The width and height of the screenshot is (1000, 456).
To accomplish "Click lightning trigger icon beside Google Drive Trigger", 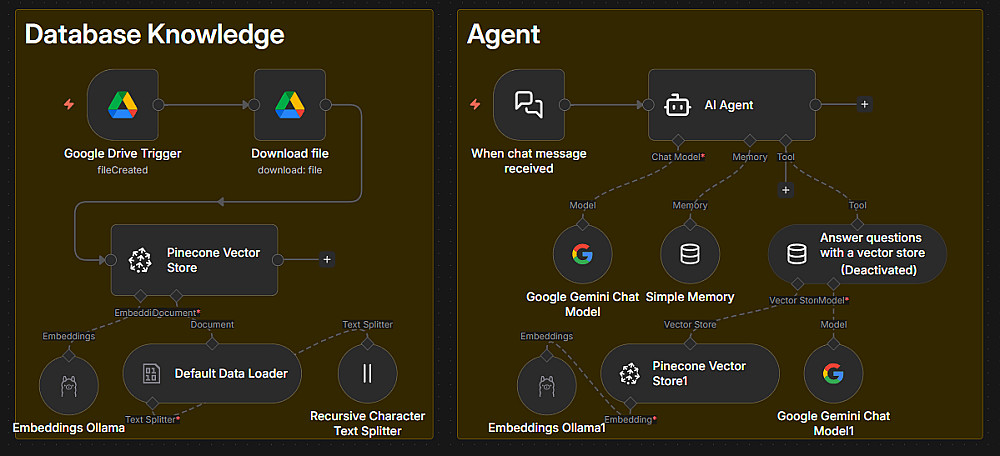I will pos(69,104).
